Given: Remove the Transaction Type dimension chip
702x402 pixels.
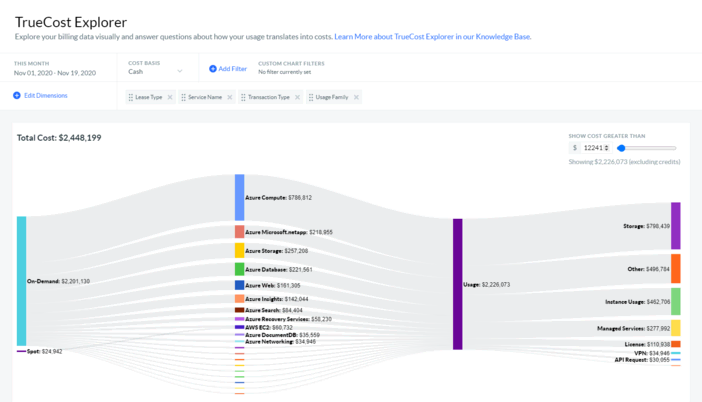Looking at the screenshot, I should point(297,98).
